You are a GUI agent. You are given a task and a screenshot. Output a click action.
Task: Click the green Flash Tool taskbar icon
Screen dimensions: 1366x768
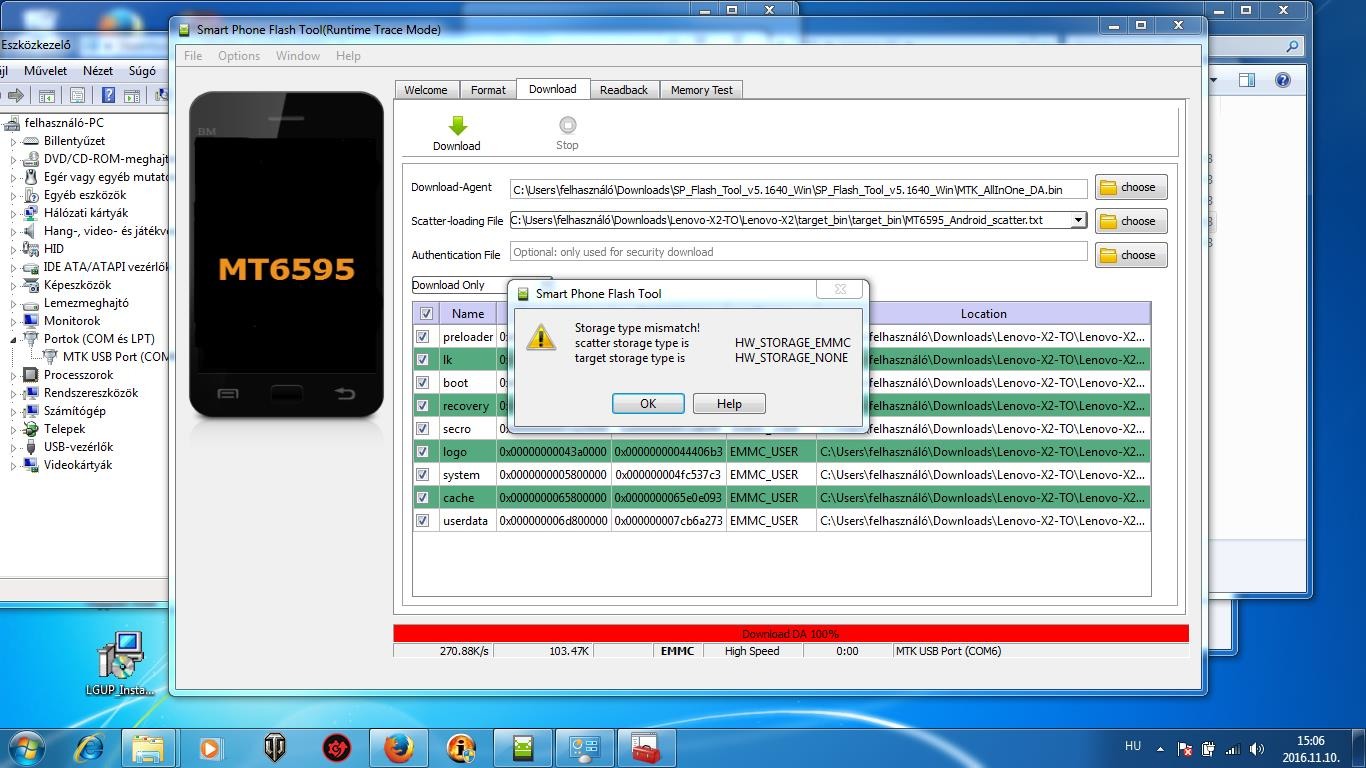[x=523, y=747]
